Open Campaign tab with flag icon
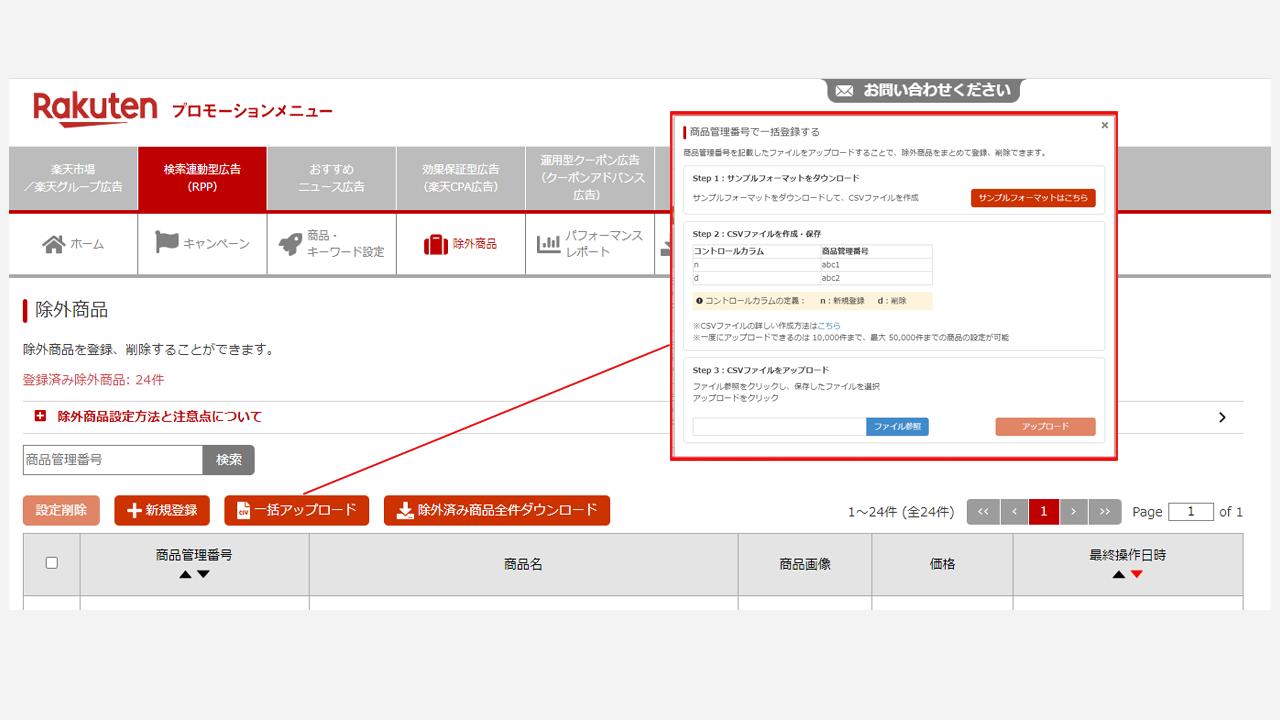This screenshot has width=1280, height=720. [203, 244]
